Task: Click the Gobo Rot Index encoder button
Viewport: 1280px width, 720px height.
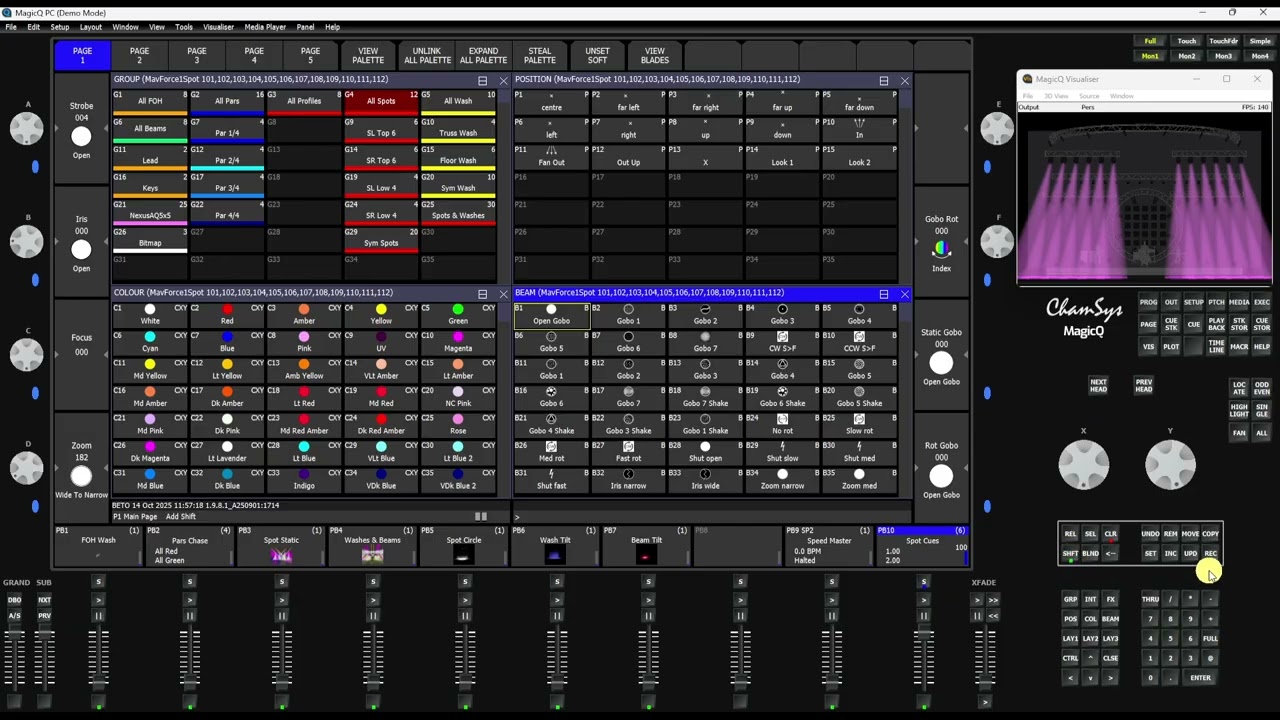Action: pos(941,248)
